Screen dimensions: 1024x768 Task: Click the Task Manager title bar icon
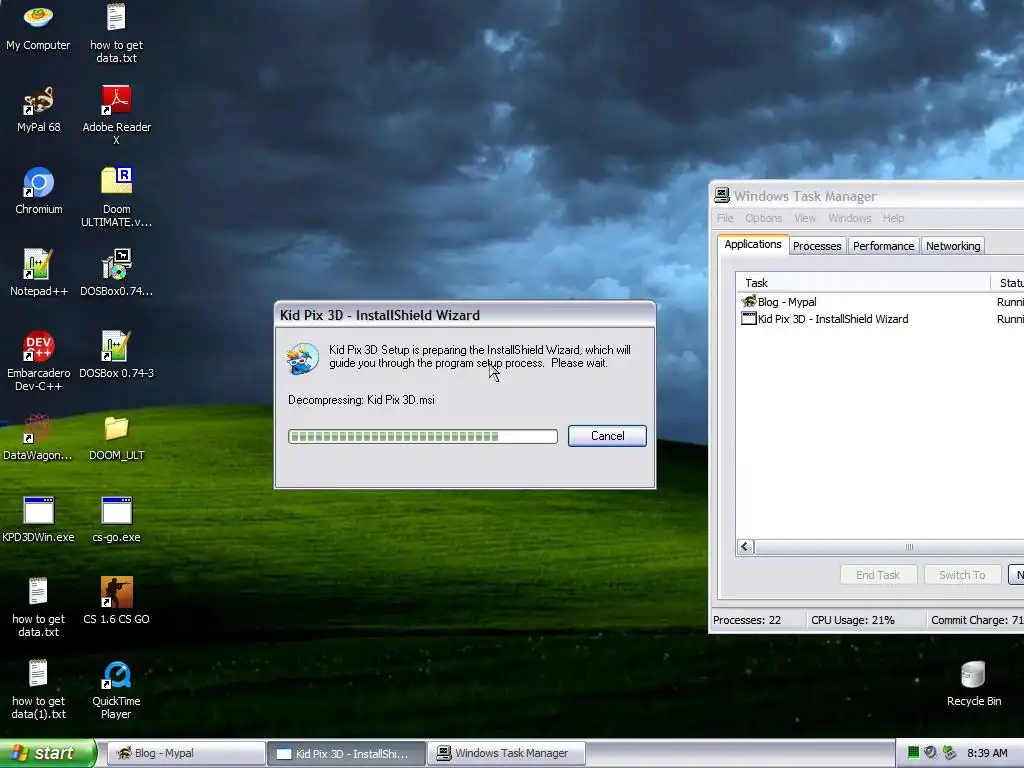pyautogui.click(x=722, y=195)
